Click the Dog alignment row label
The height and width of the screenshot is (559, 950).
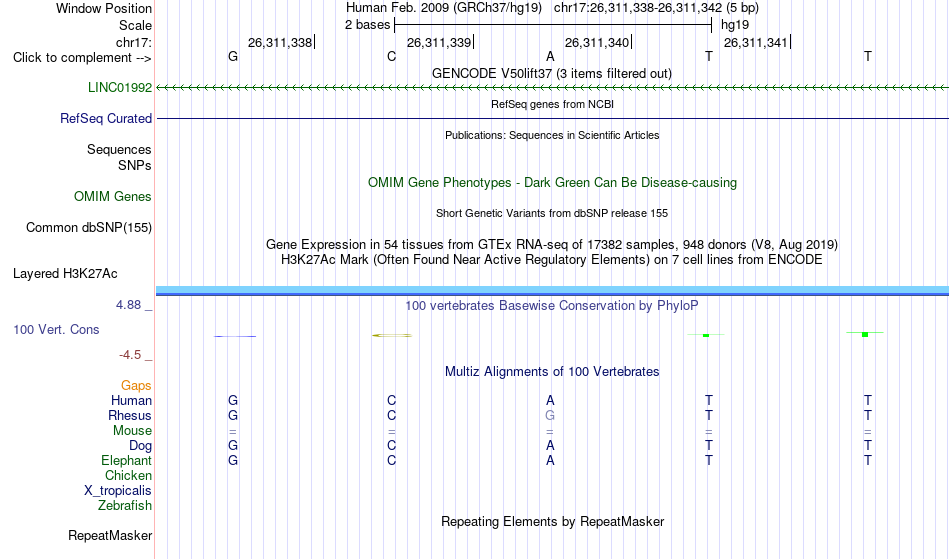(x=140, y=446)
